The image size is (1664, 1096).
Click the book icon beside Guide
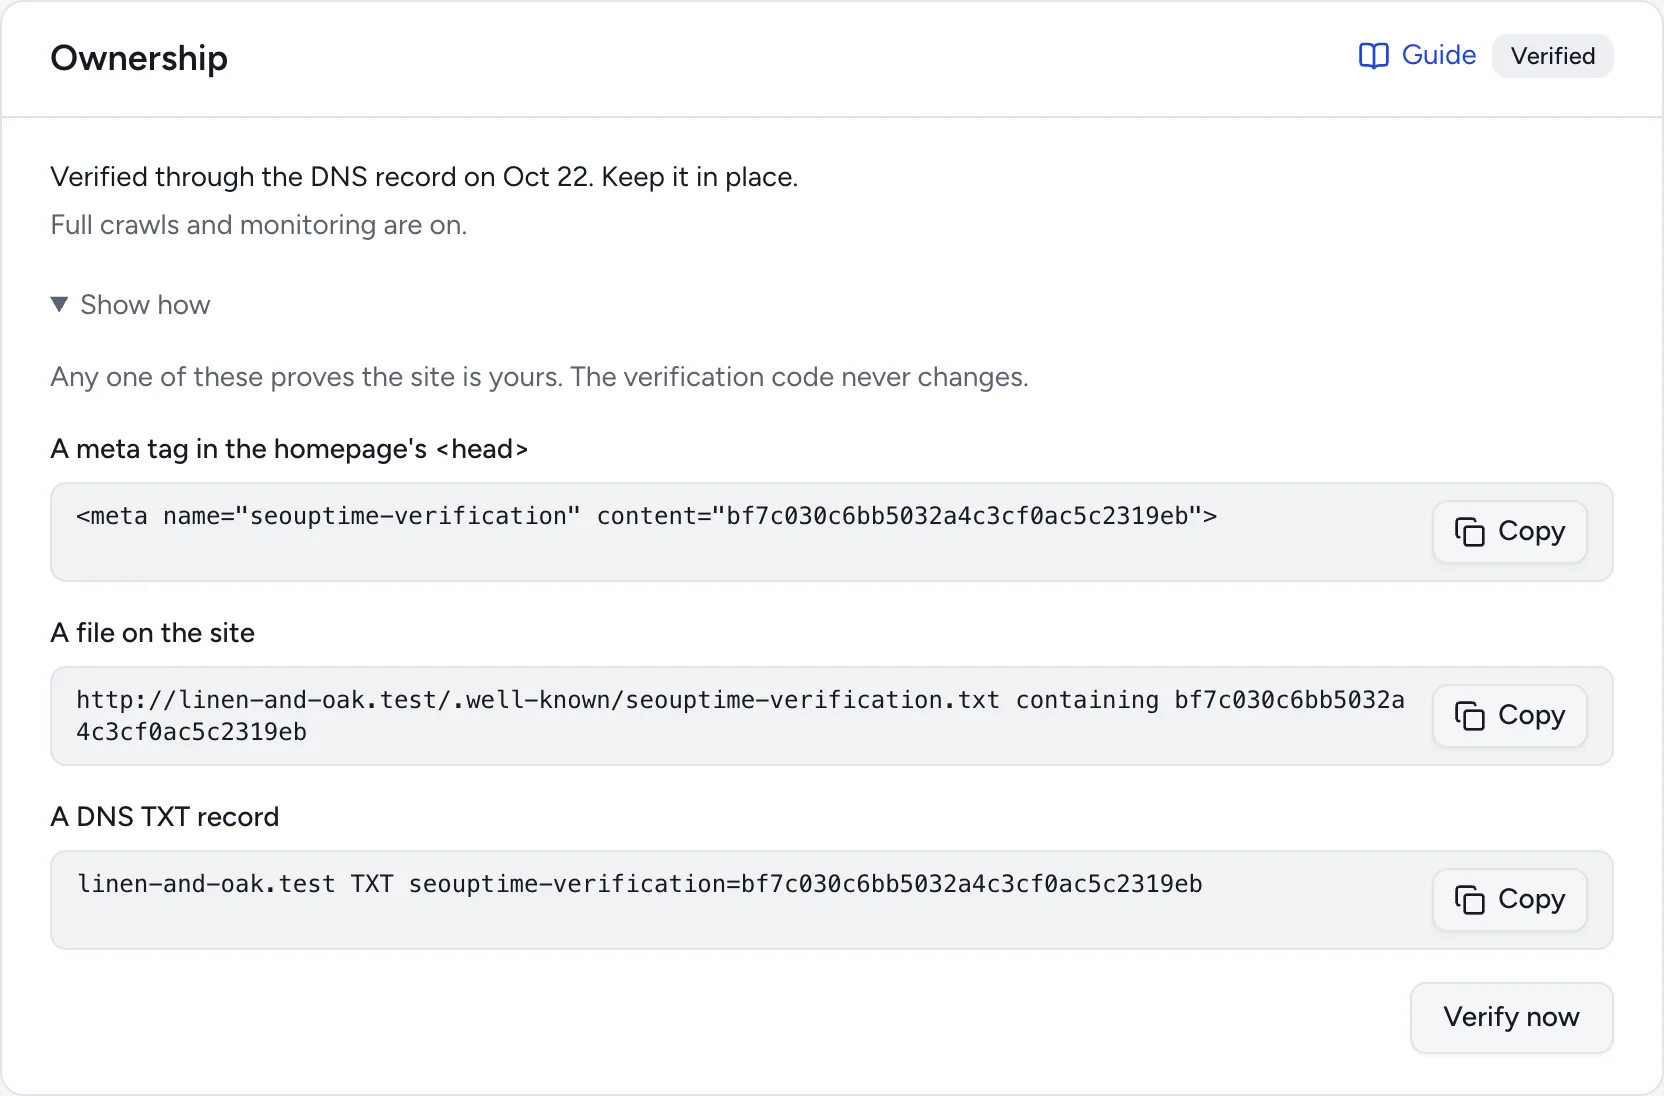pyautogui.click(x=1374, y=56)
